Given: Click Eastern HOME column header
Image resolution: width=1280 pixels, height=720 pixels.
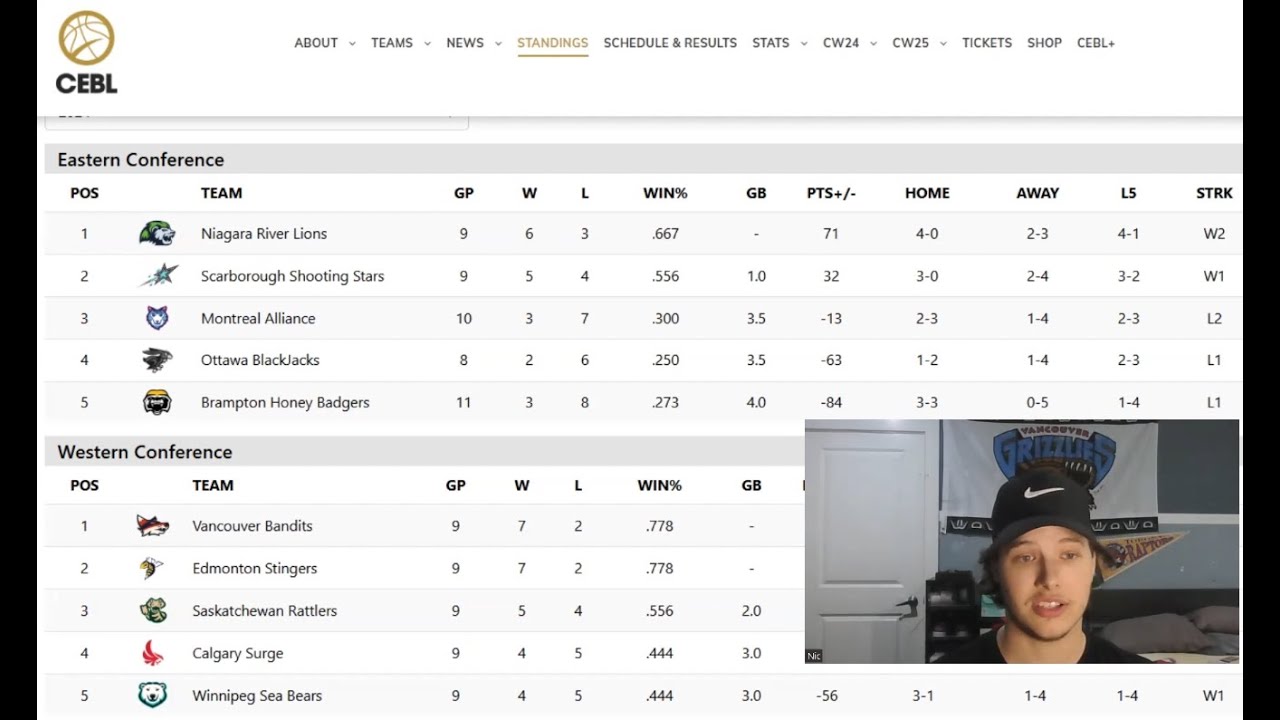Looking at the screenshot, I should pyautogui.click(x=927, y=193).
